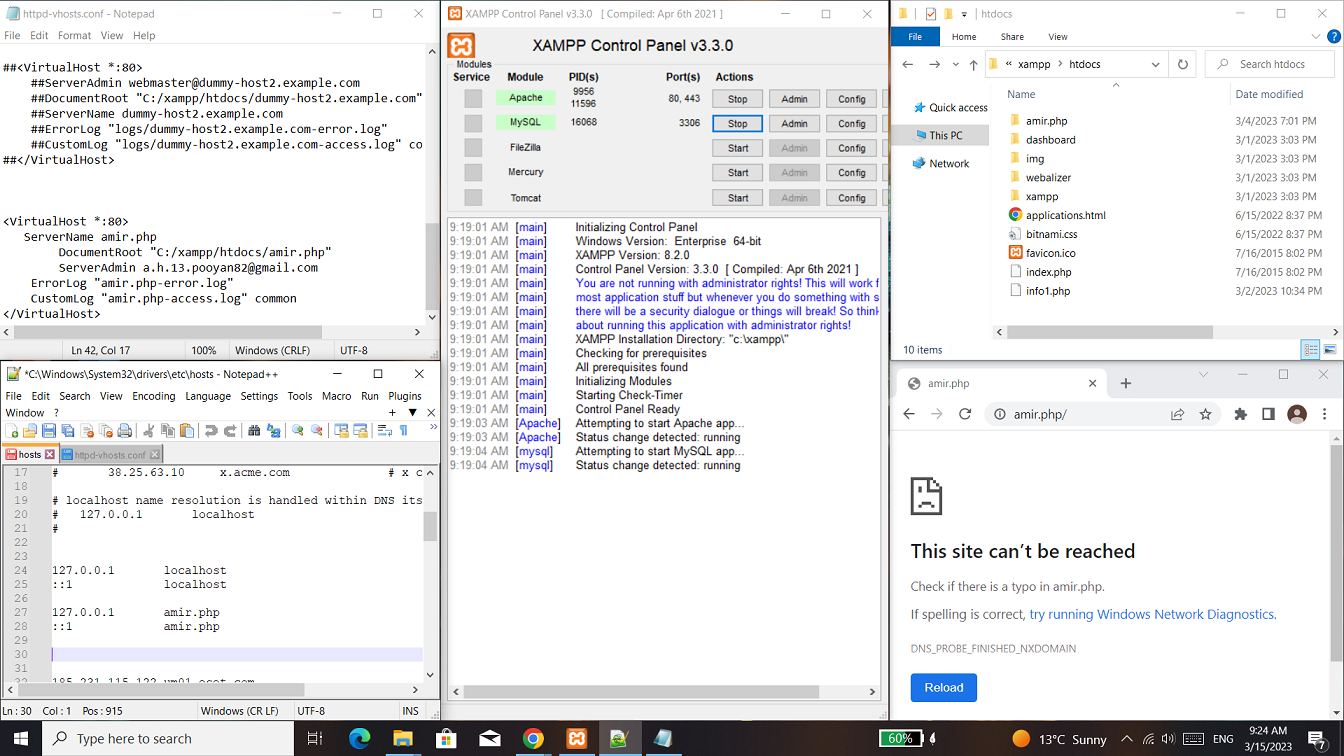Save the hosts file via Notepad++ Save icon
The height and width of the screenshot is (756, 1344).
[x=49, y=431]
